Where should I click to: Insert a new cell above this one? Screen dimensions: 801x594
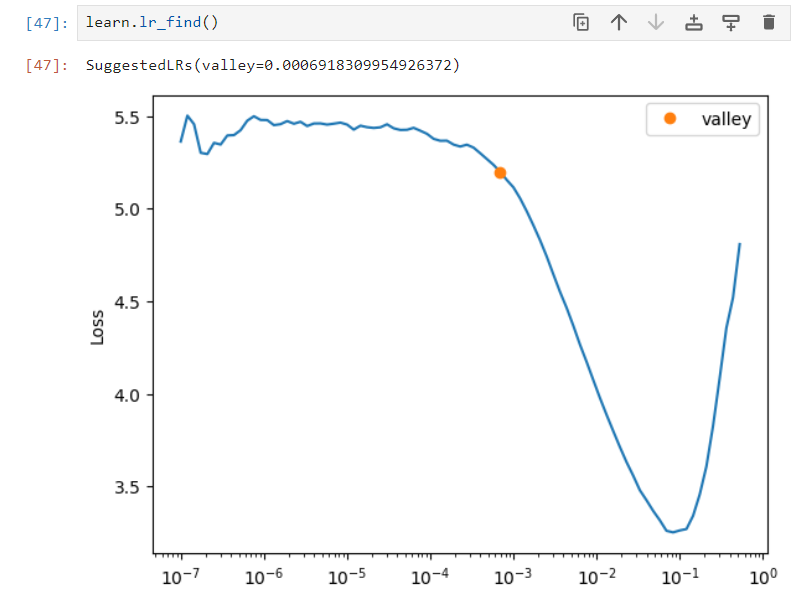click(694, 22)
